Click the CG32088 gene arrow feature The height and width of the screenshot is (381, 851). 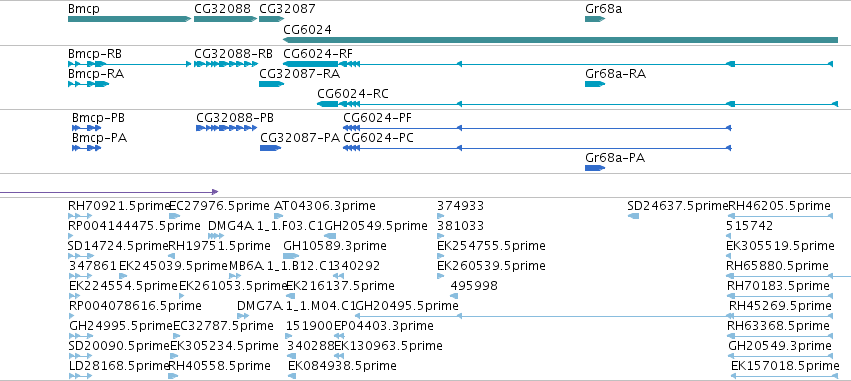[225, 19]
